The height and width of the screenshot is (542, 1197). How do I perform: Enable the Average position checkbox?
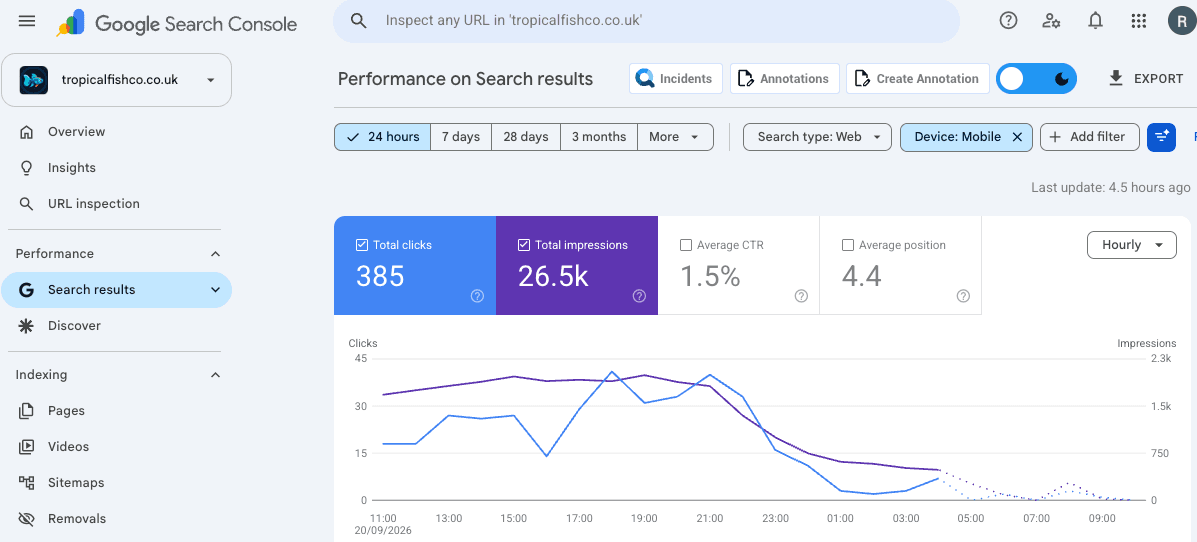coord(847,245)
